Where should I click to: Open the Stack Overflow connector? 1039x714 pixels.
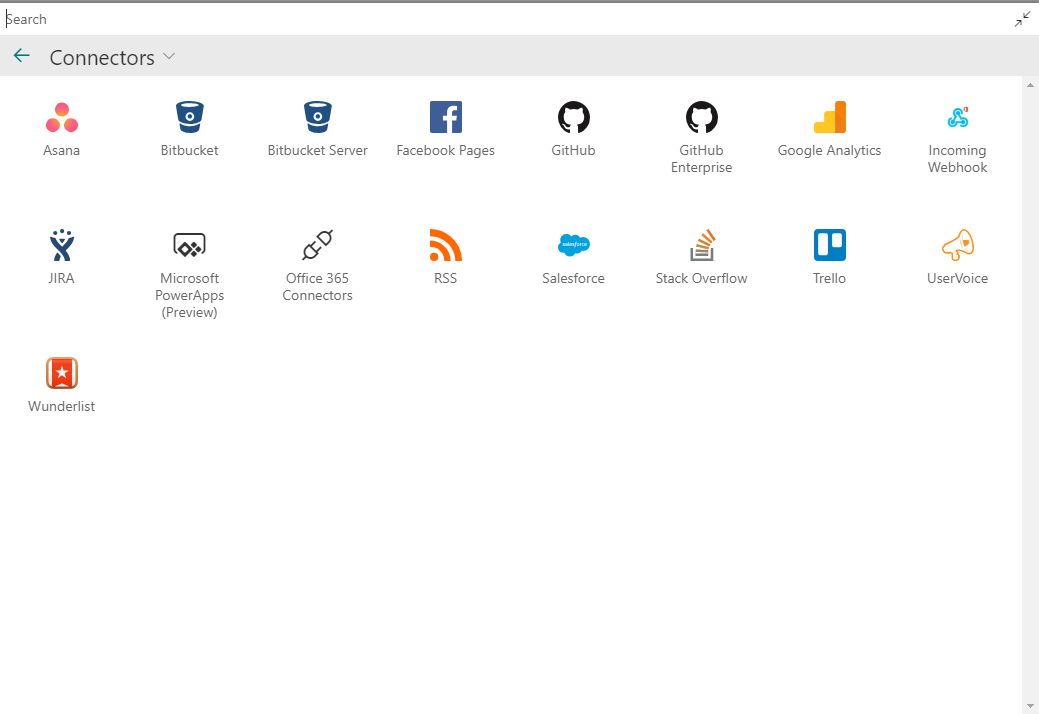pyautogui.click(x=702, y=246)
